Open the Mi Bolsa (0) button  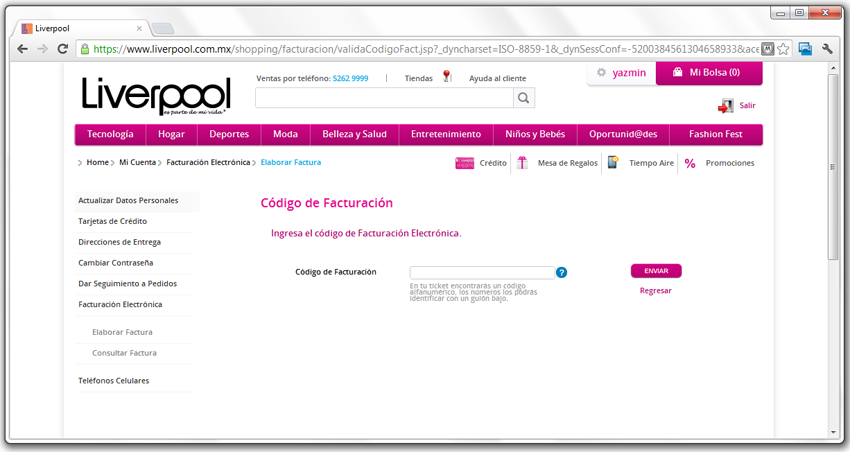point(709,73)
